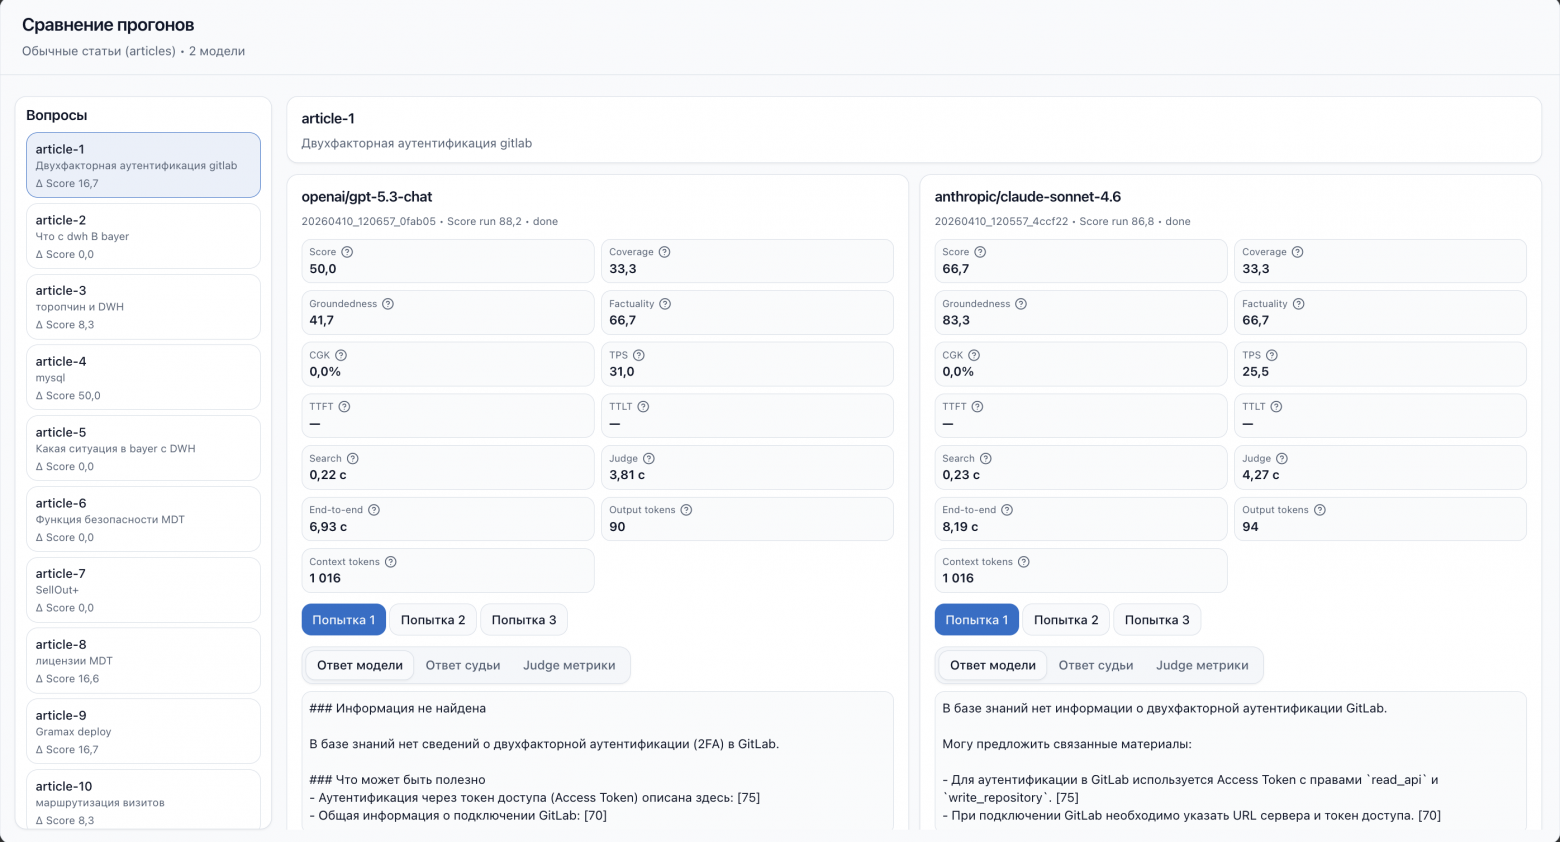
Task: Click CGK info icon in gpt-5.3-chat panel
Action: [341, 355]
